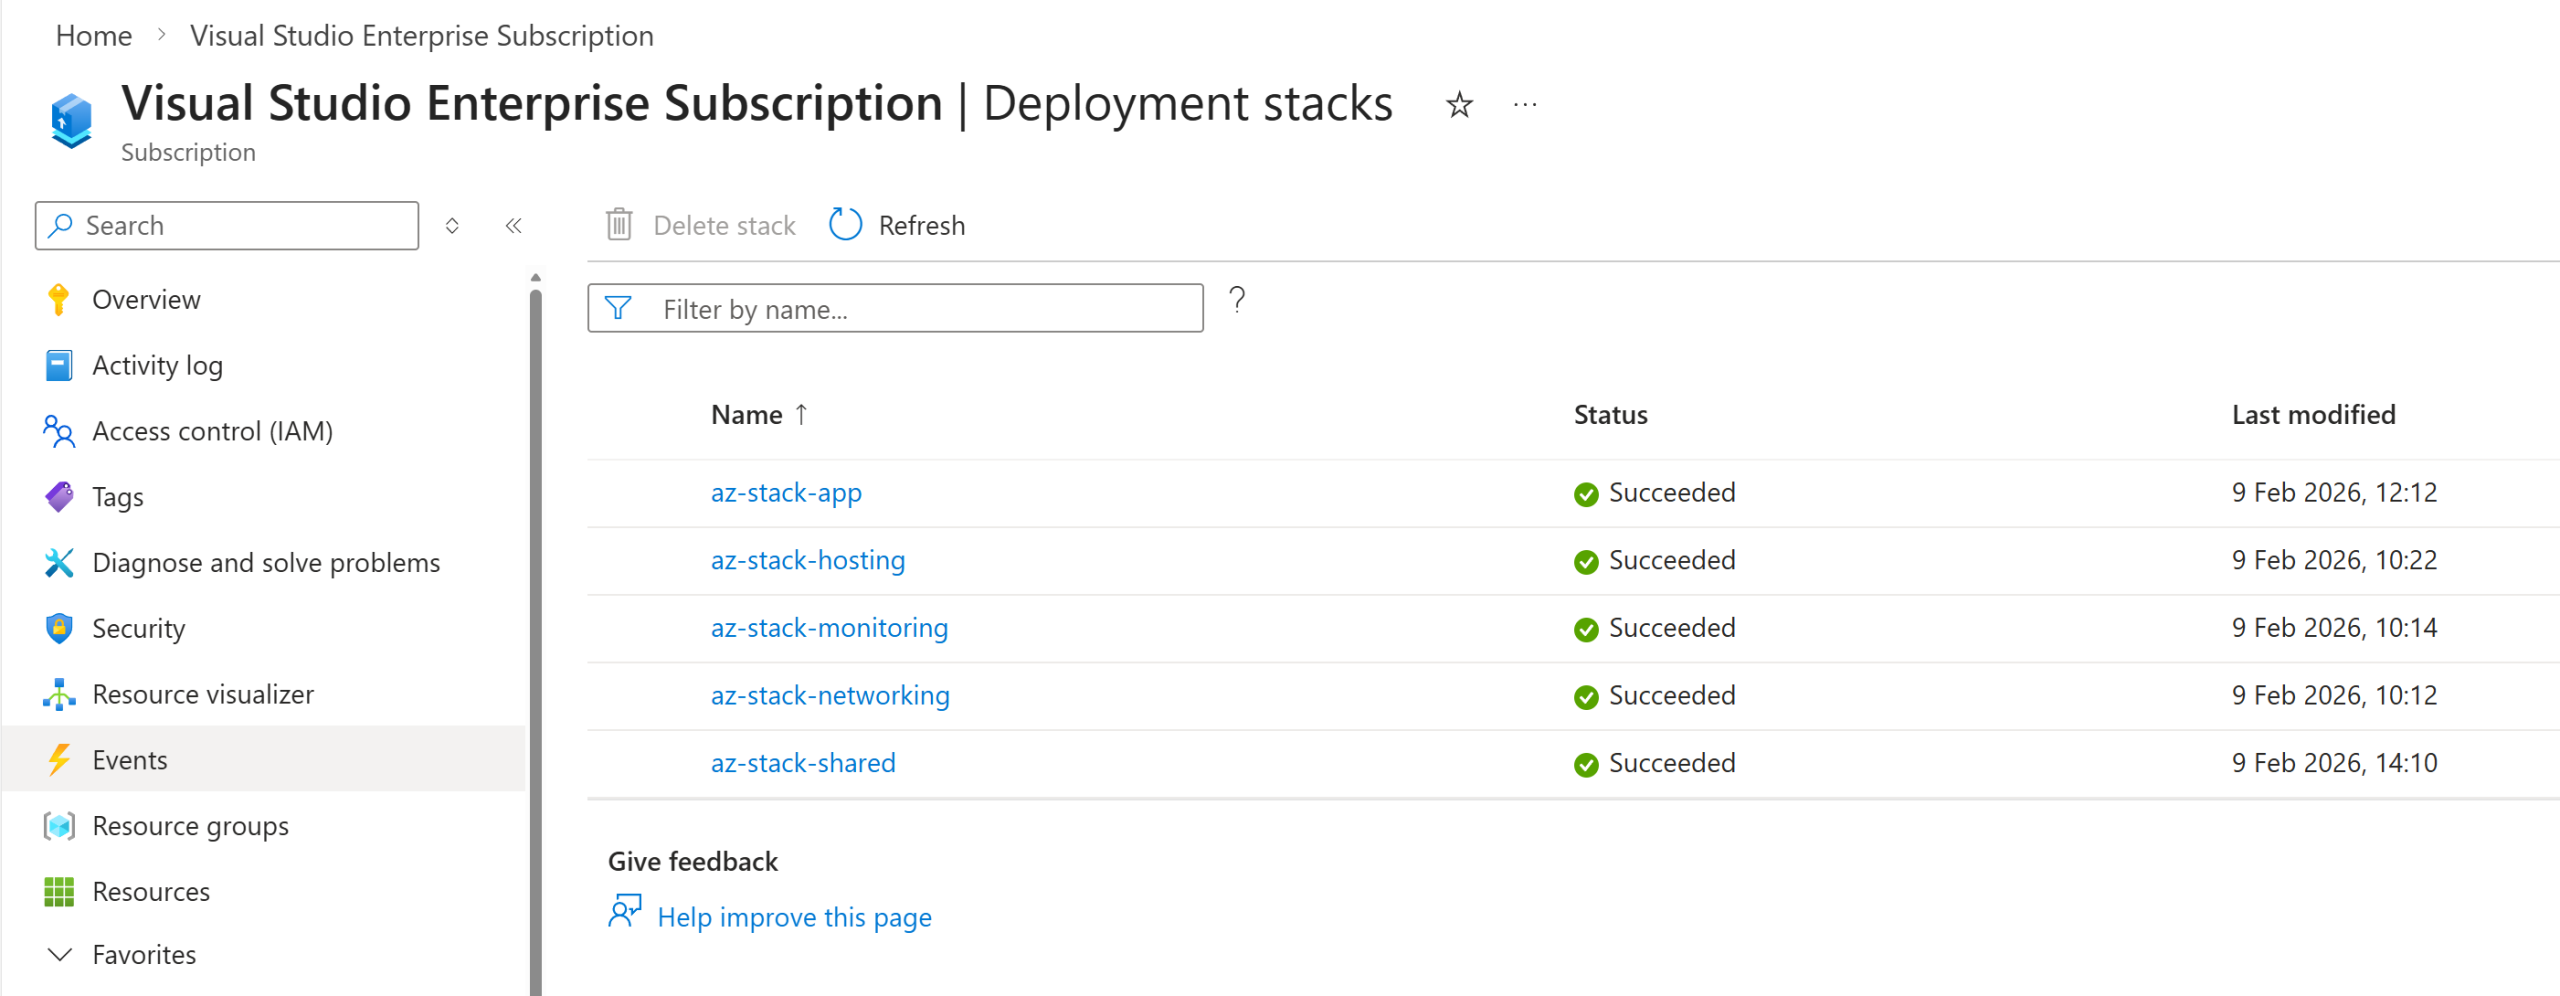
Task: Click the sidebar vertical scrollbar
Action: click(x=536, y=640)
